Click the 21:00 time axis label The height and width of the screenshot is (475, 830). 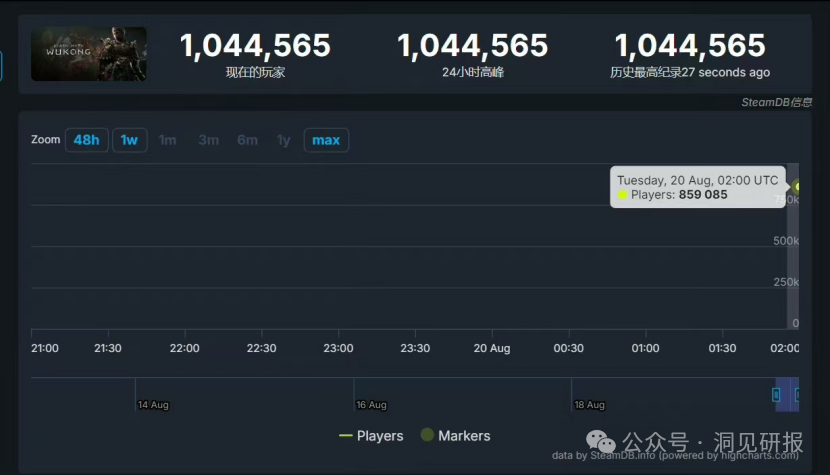coord(45,348)
